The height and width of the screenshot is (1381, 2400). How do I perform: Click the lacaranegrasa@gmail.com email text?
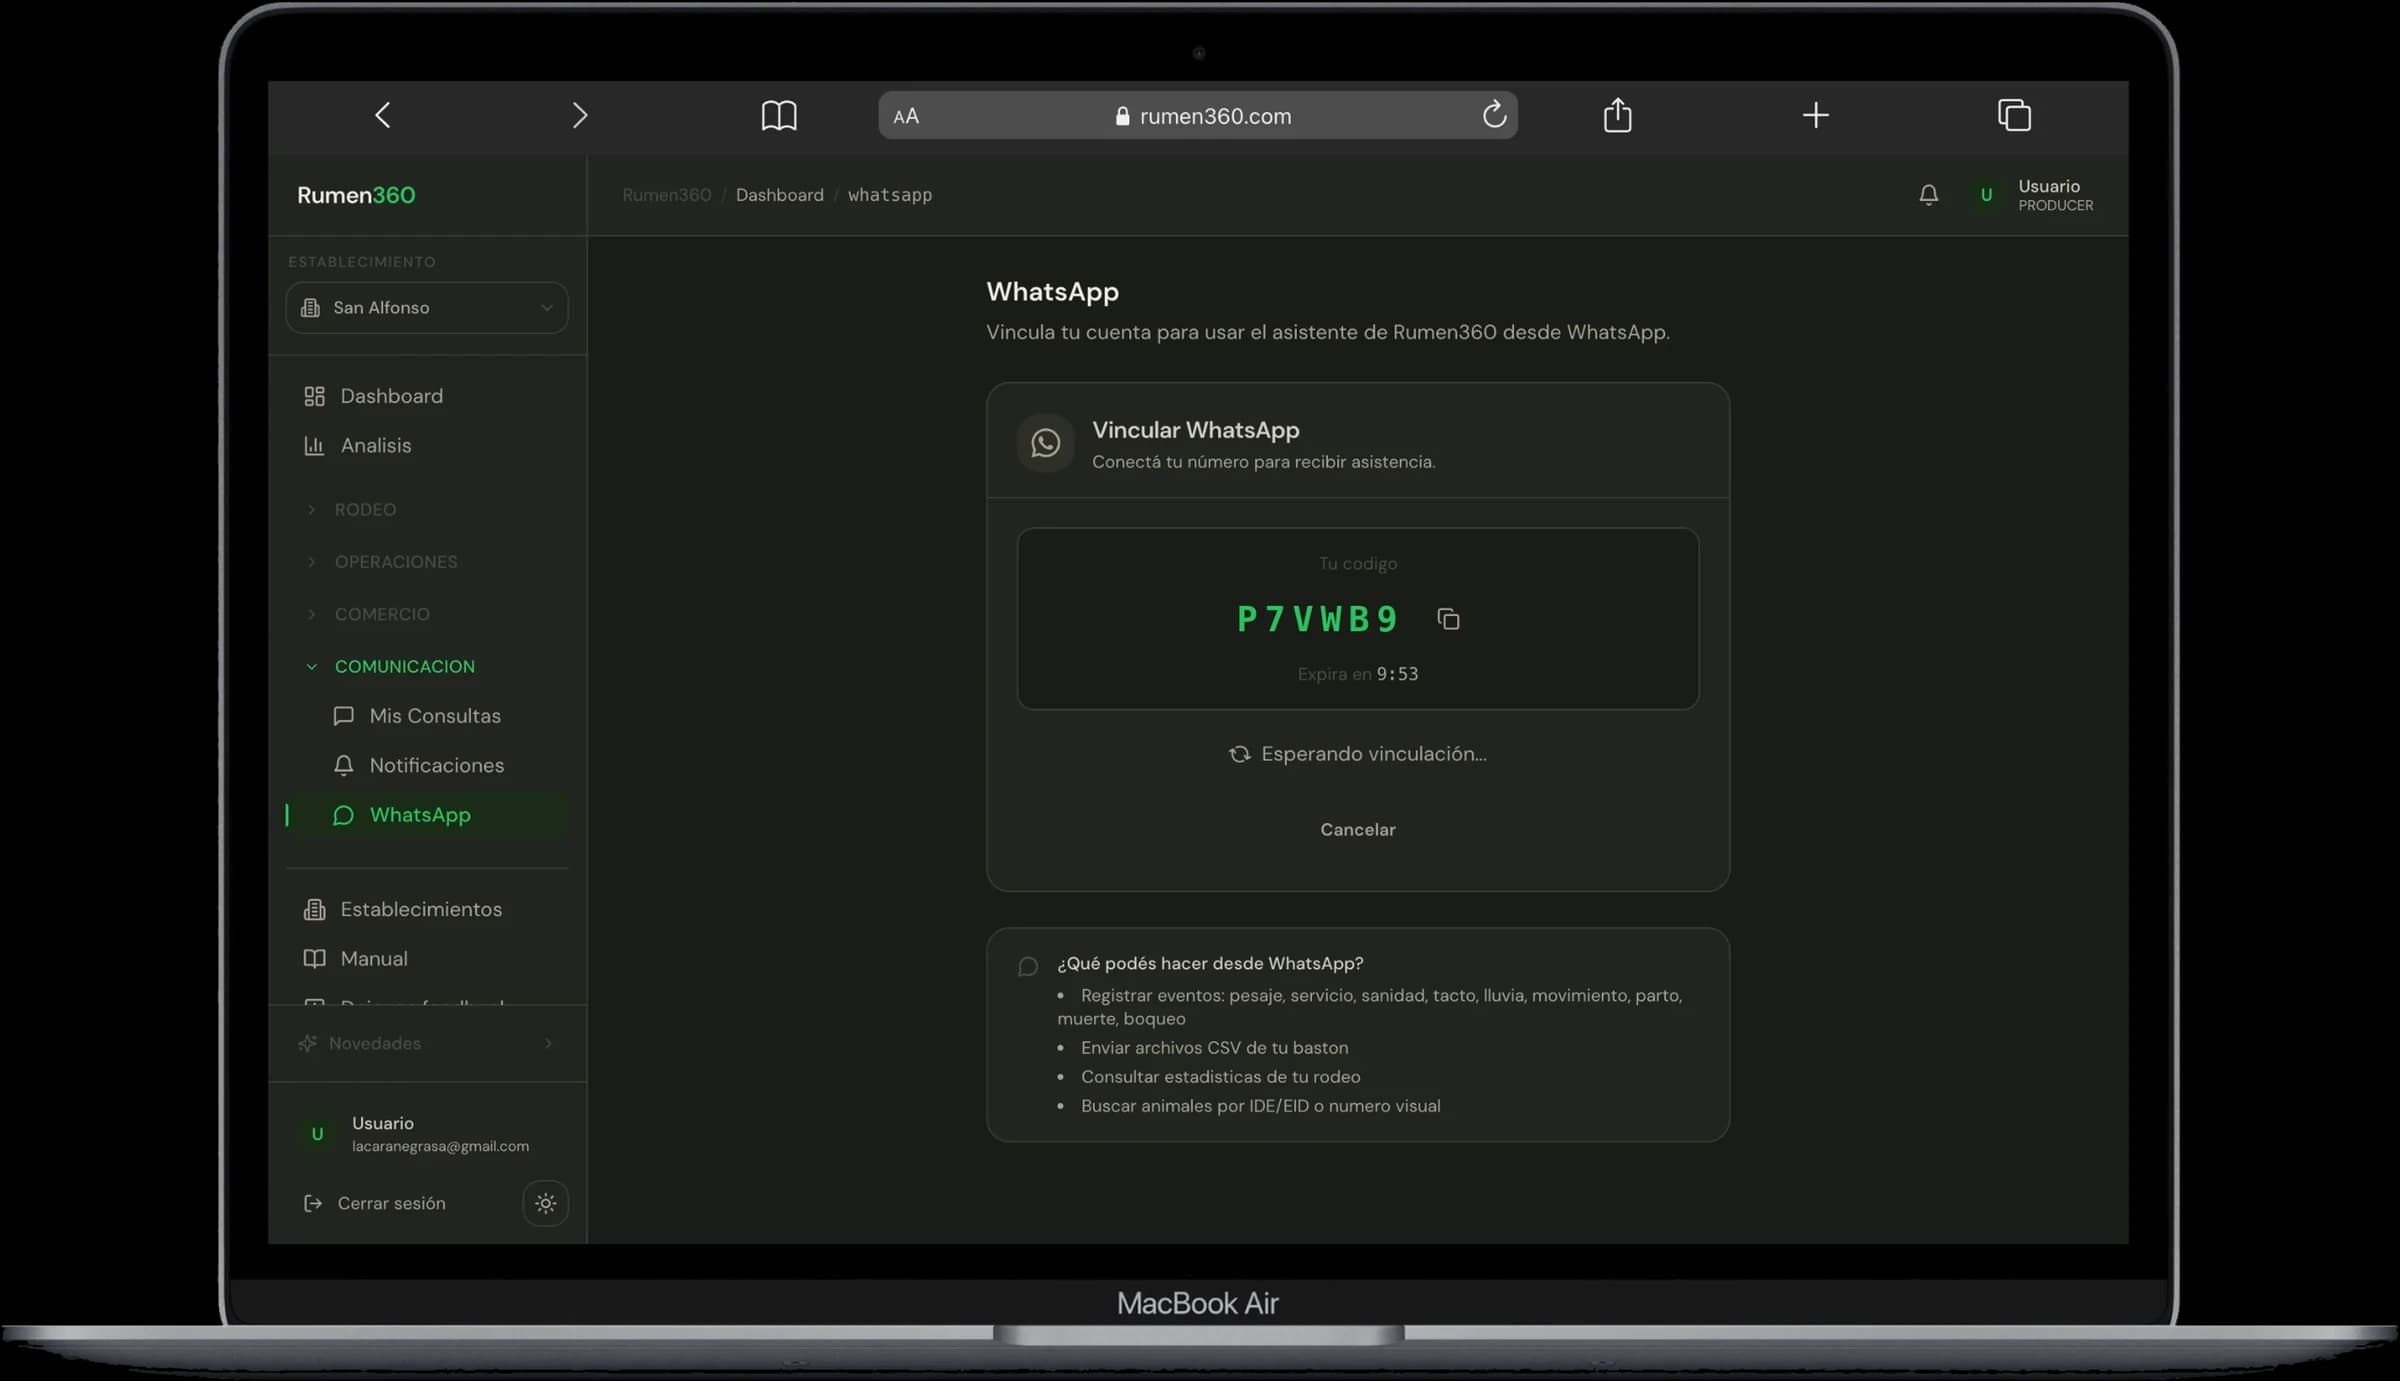pos(440,1146)
